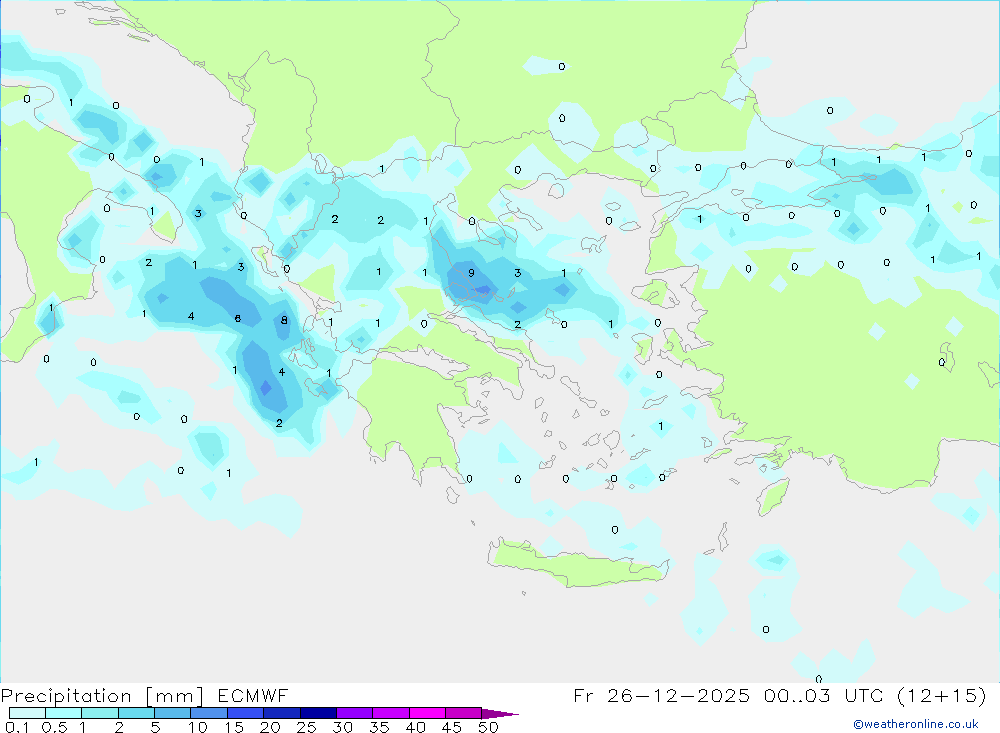Click the 2–5 mm legend color box
The height and width of the screenshot is (733, 1000).
tap(136, 713)
